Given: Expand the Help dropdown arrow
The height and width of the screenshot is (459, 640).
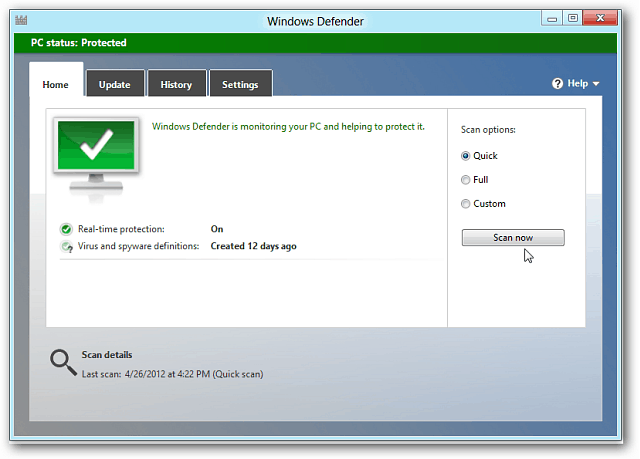Looking at the screenshot, I should point(596,84).
